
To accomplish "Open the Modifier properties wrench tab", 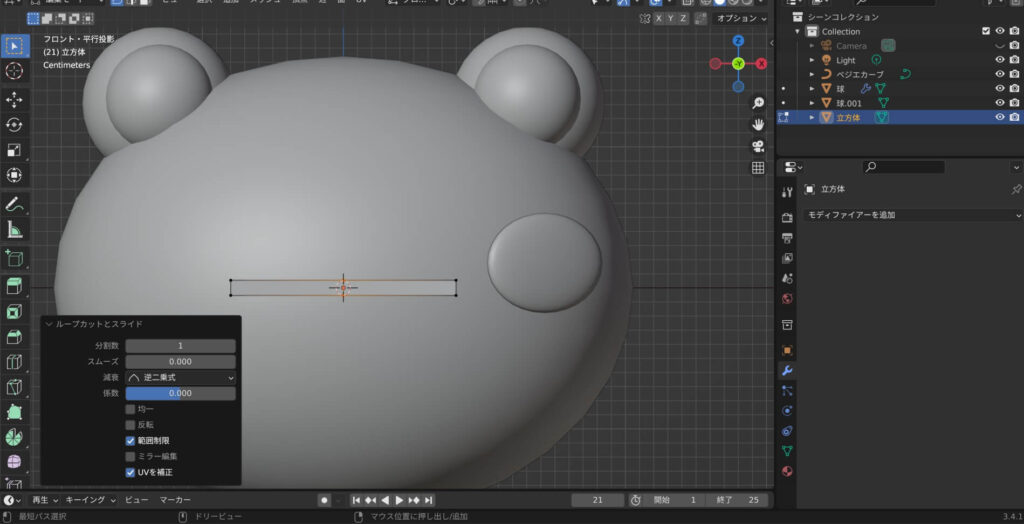I will 787,371.
